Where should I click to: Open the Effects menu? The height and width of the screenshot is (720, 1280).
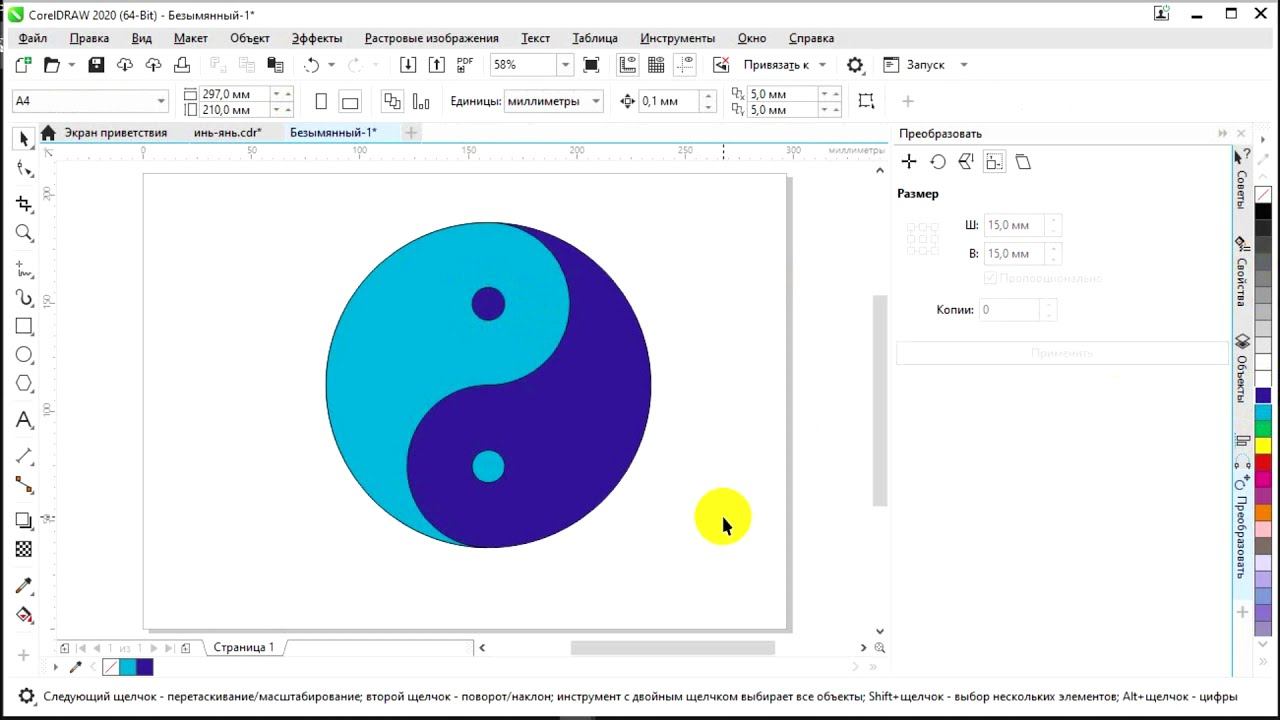tap(317, 38)
